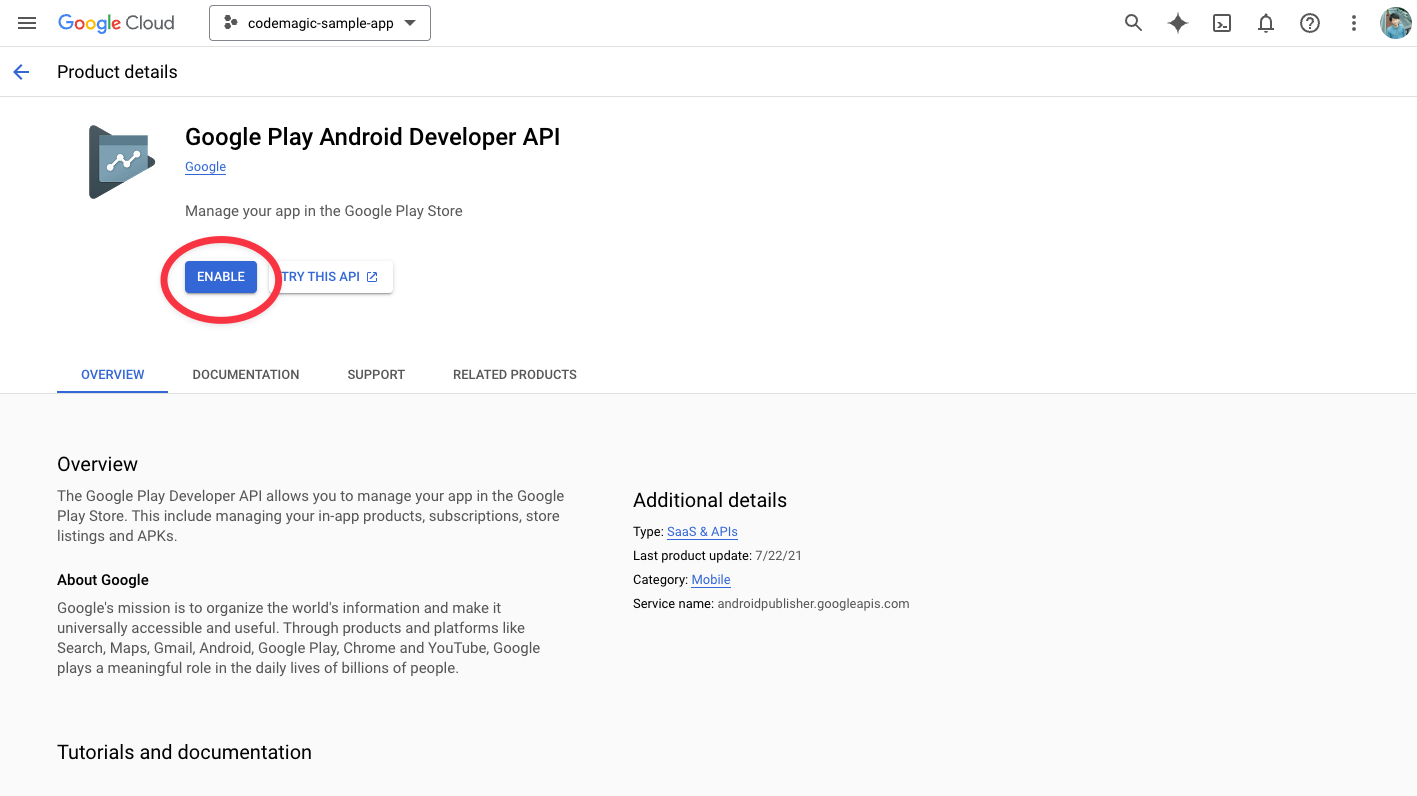
Task: Click the Google Play Developer API product logo
Action: click(x=122, y=162)
